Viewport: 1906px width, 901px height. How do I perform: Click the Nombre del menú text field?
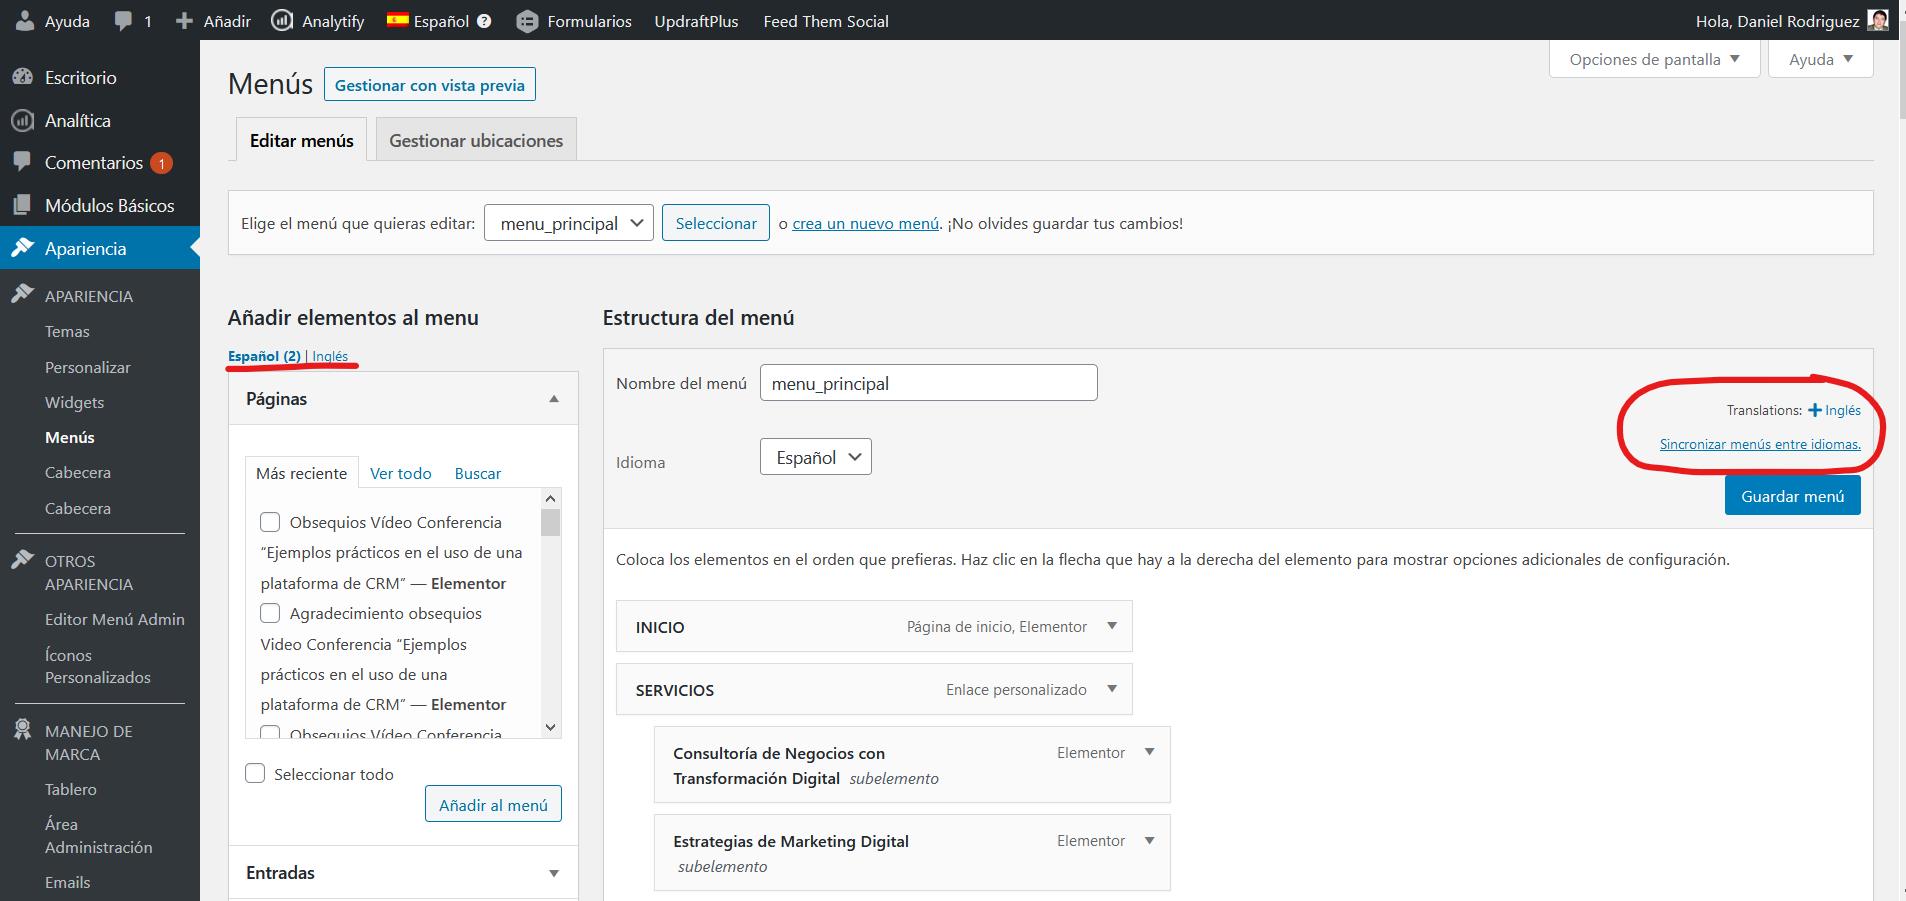(928, 383)
